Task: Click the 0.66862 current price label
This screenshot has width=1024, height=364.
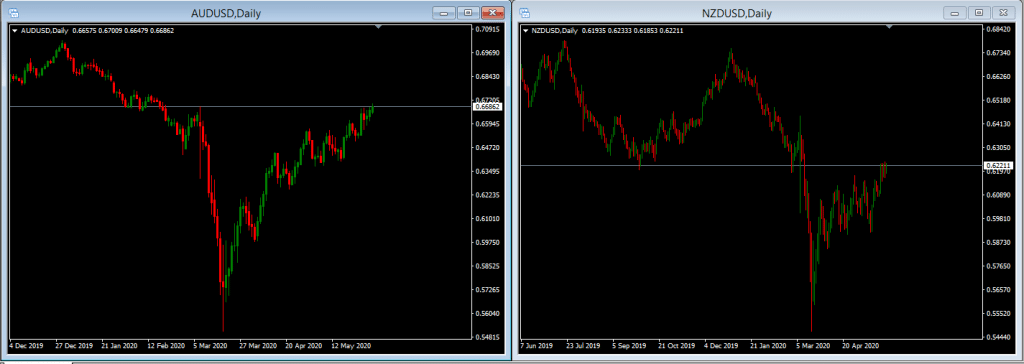Action: click(487, 106)
